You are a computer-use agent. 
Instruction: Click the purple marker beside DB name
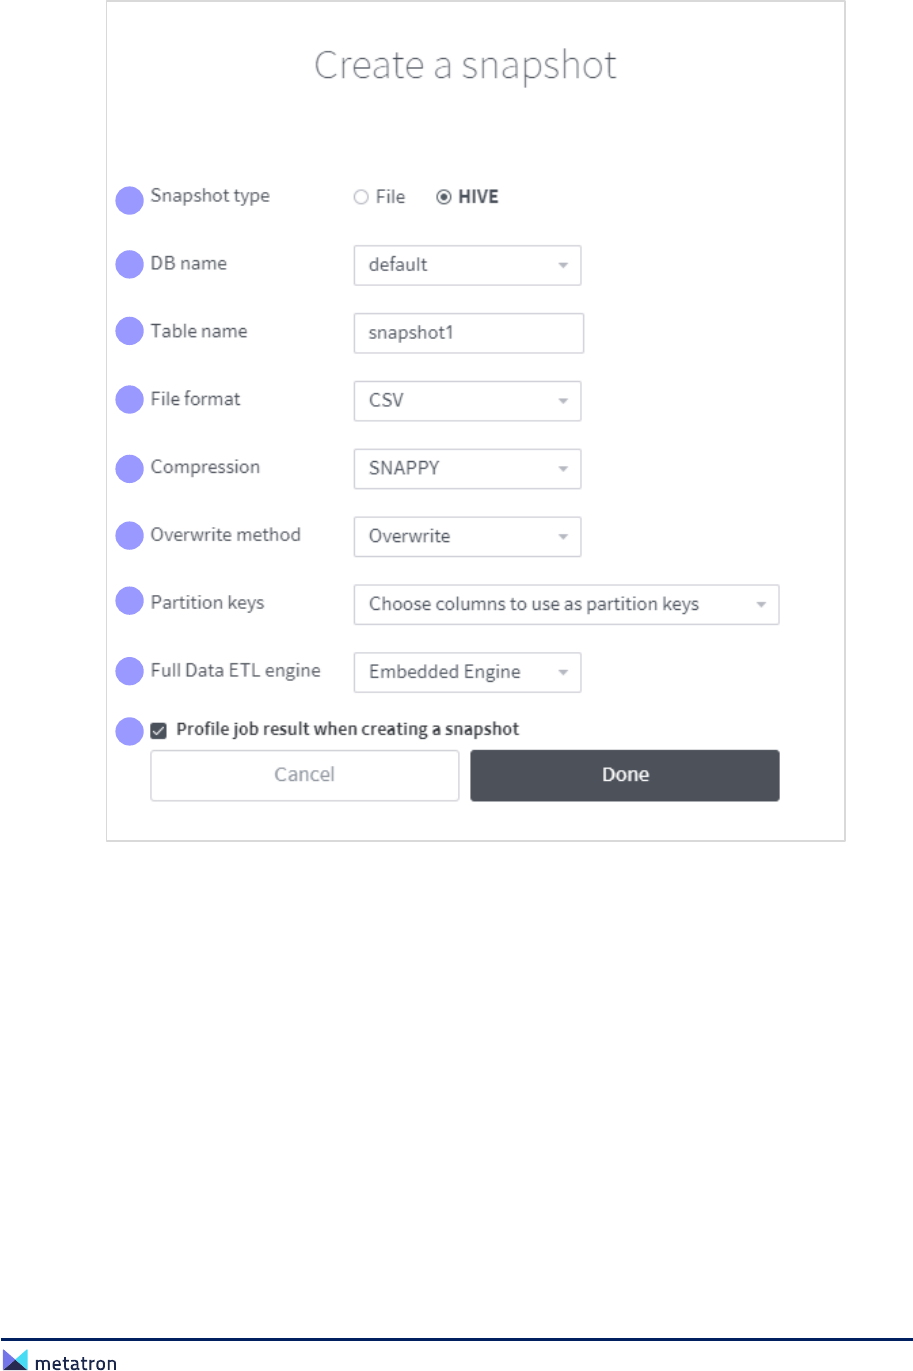point(130,265)
